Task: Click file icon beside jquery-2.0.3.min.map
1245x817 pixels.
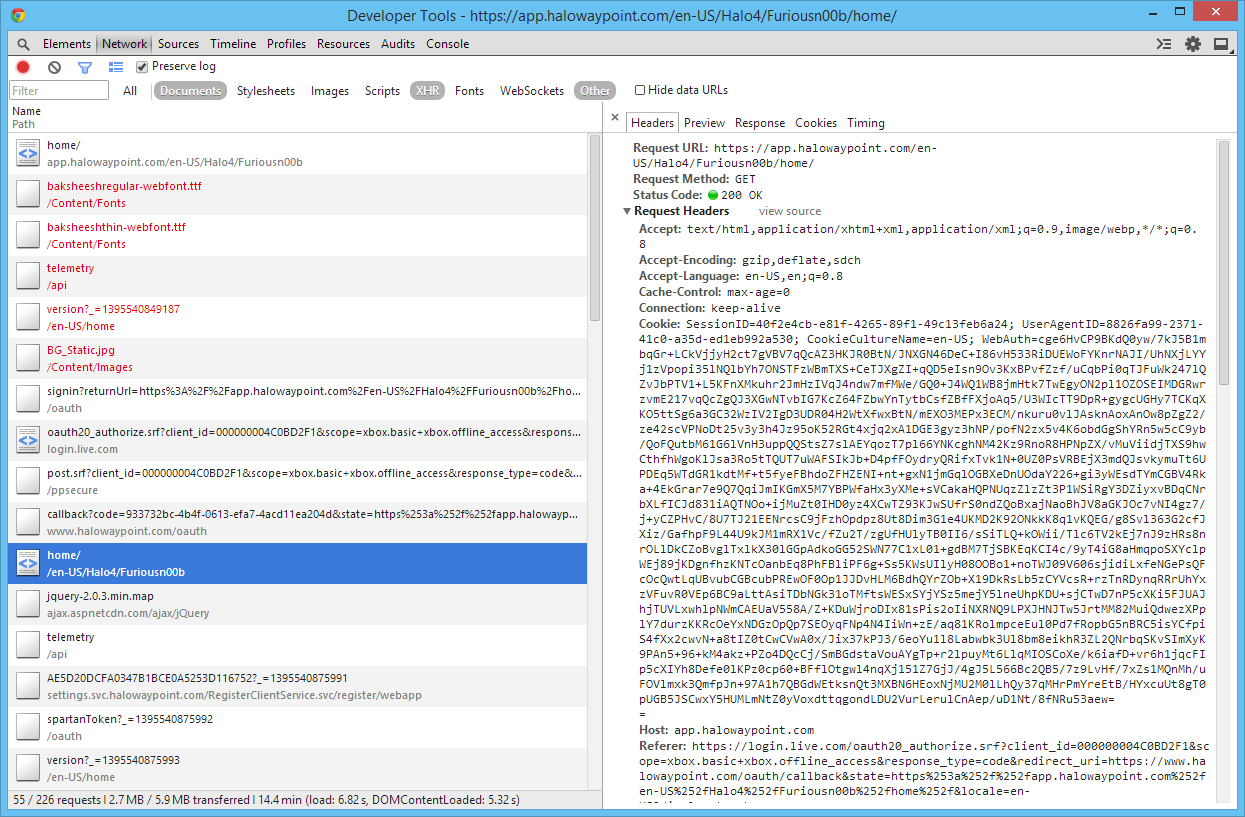Action: pos(28,604)
